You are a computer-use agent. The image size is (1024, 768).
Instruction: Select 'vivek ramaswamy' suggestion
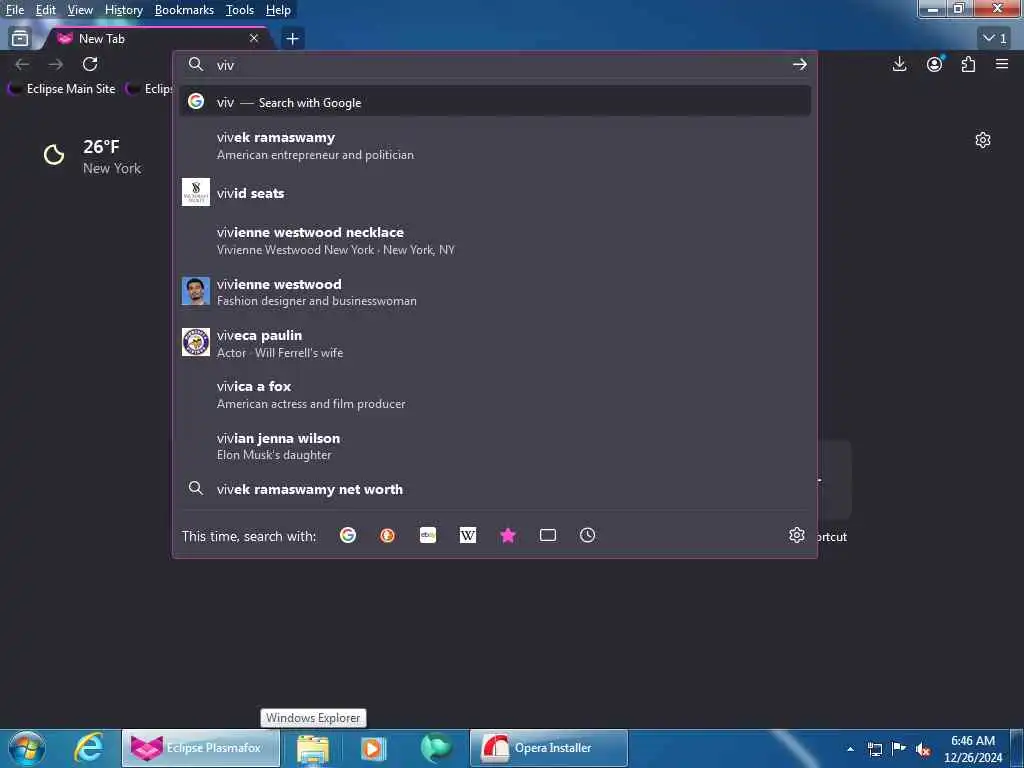(495, 146)
